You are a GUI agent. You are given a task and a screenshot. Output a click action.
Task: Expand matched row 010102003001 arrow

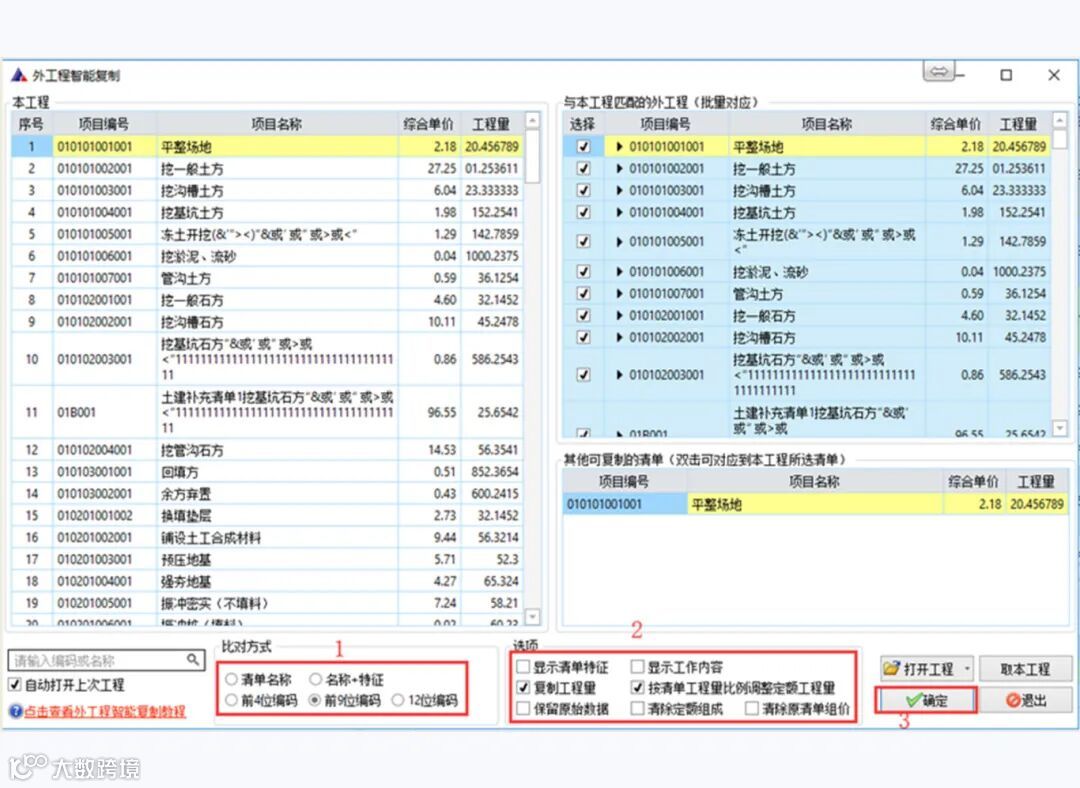619,375
